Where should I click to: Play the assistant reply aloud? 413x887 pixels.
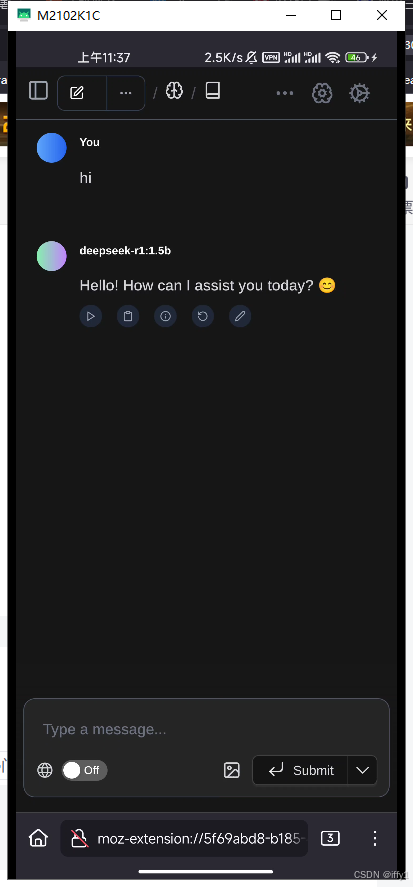coord(91,316)
